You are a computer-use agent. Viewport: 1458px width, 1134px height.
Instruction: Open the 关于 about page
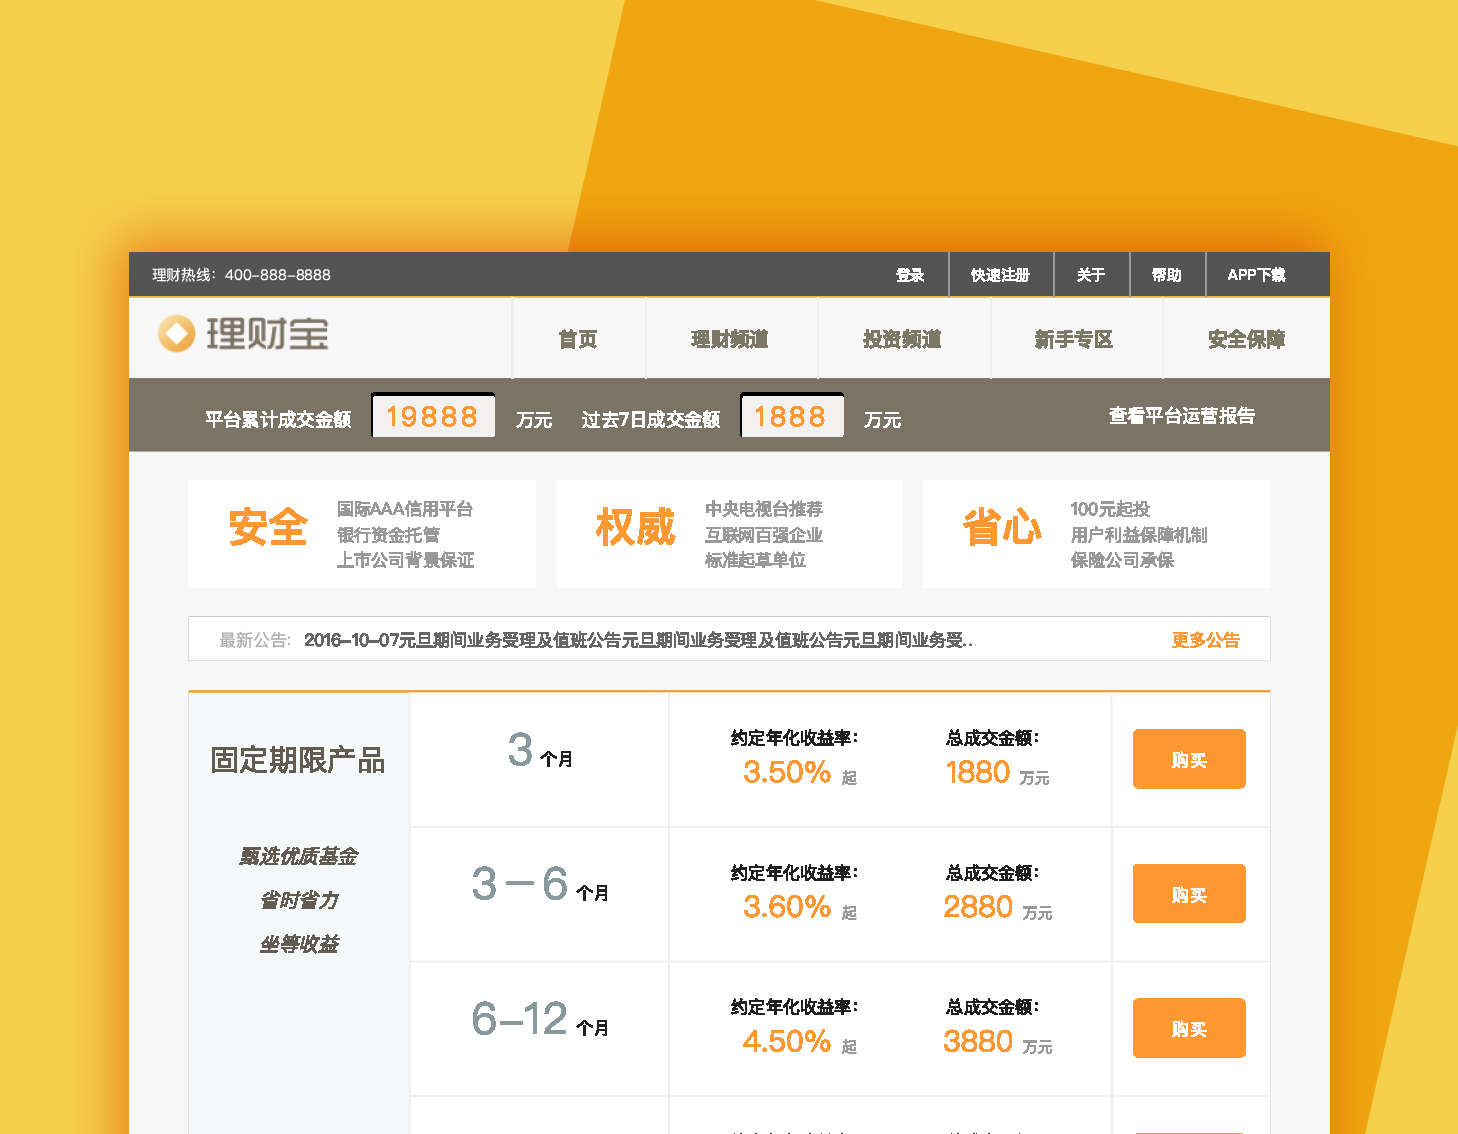click(1091, 275)
